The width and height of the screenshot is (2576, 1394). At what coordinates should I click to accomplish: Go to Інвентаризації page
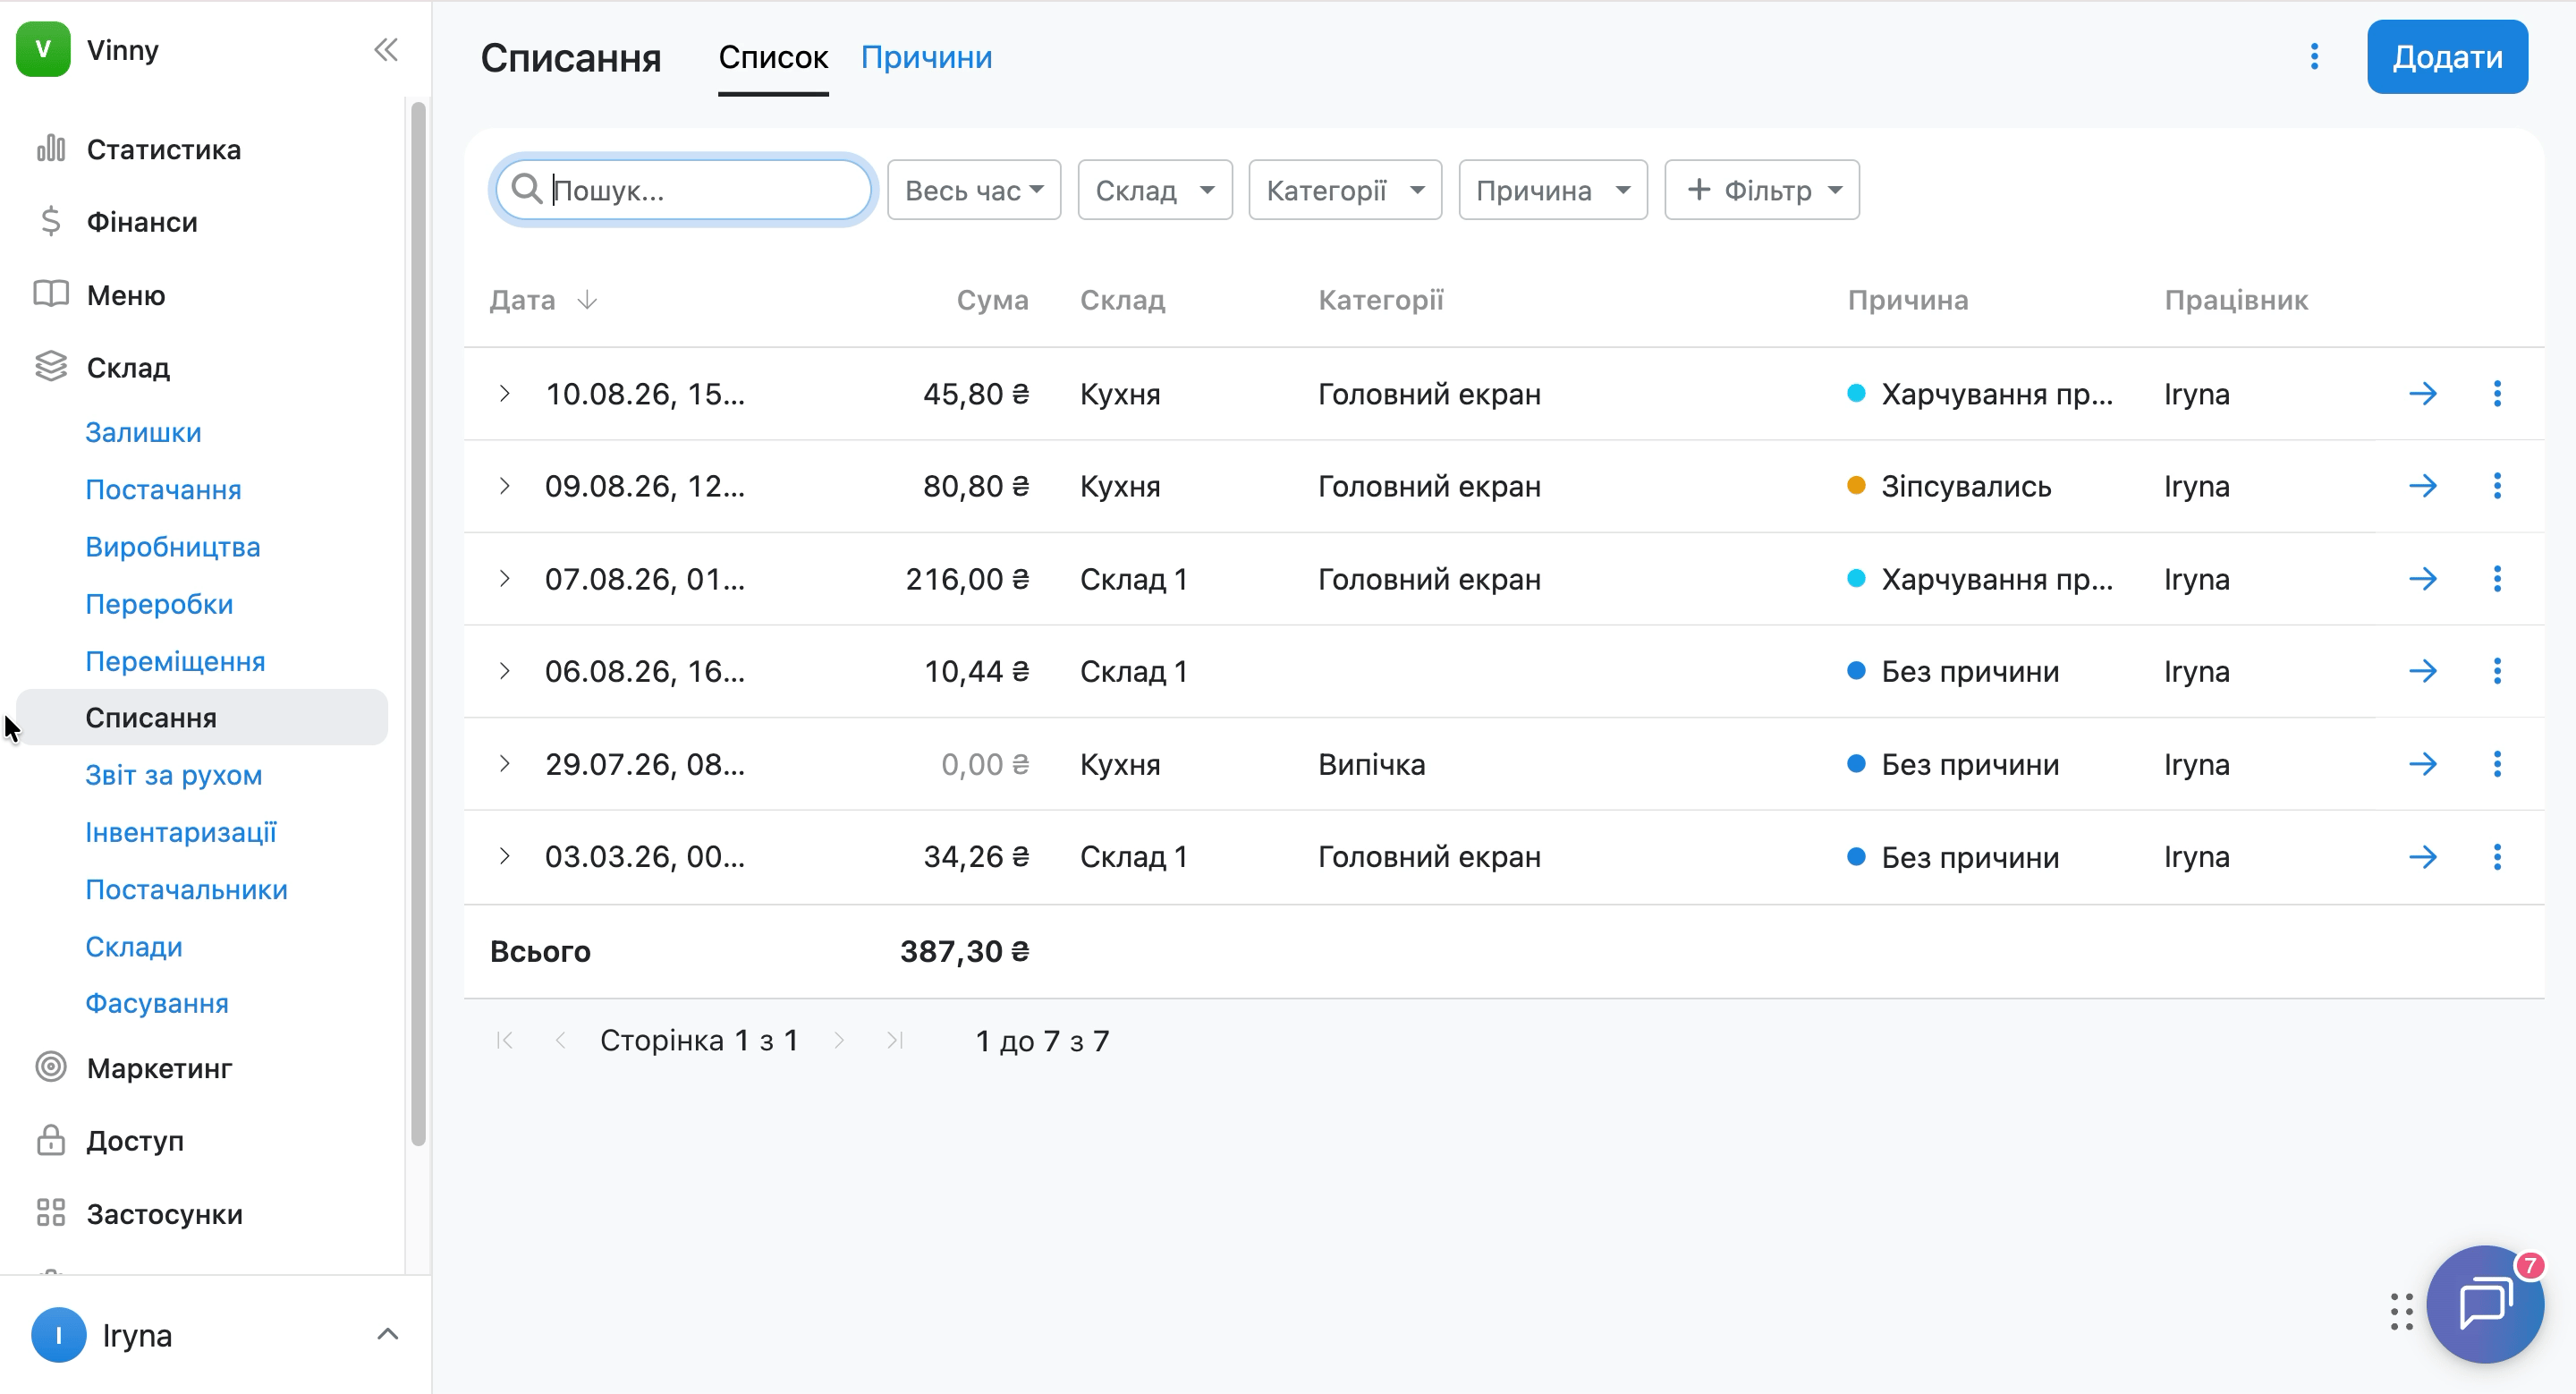pyautogui.click(x=180, y=832)
